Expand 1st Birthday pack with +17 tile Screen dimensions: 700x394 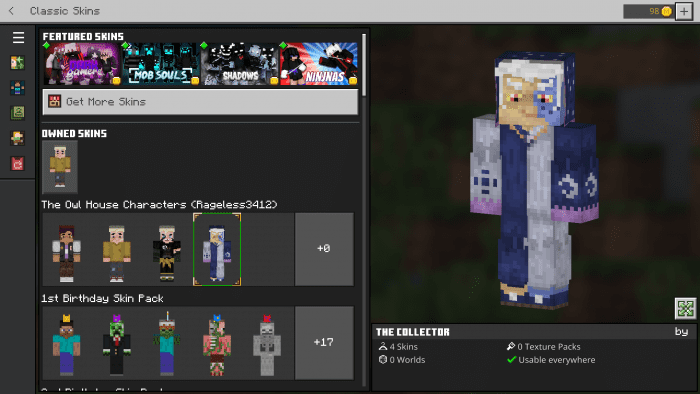[324, 343]
